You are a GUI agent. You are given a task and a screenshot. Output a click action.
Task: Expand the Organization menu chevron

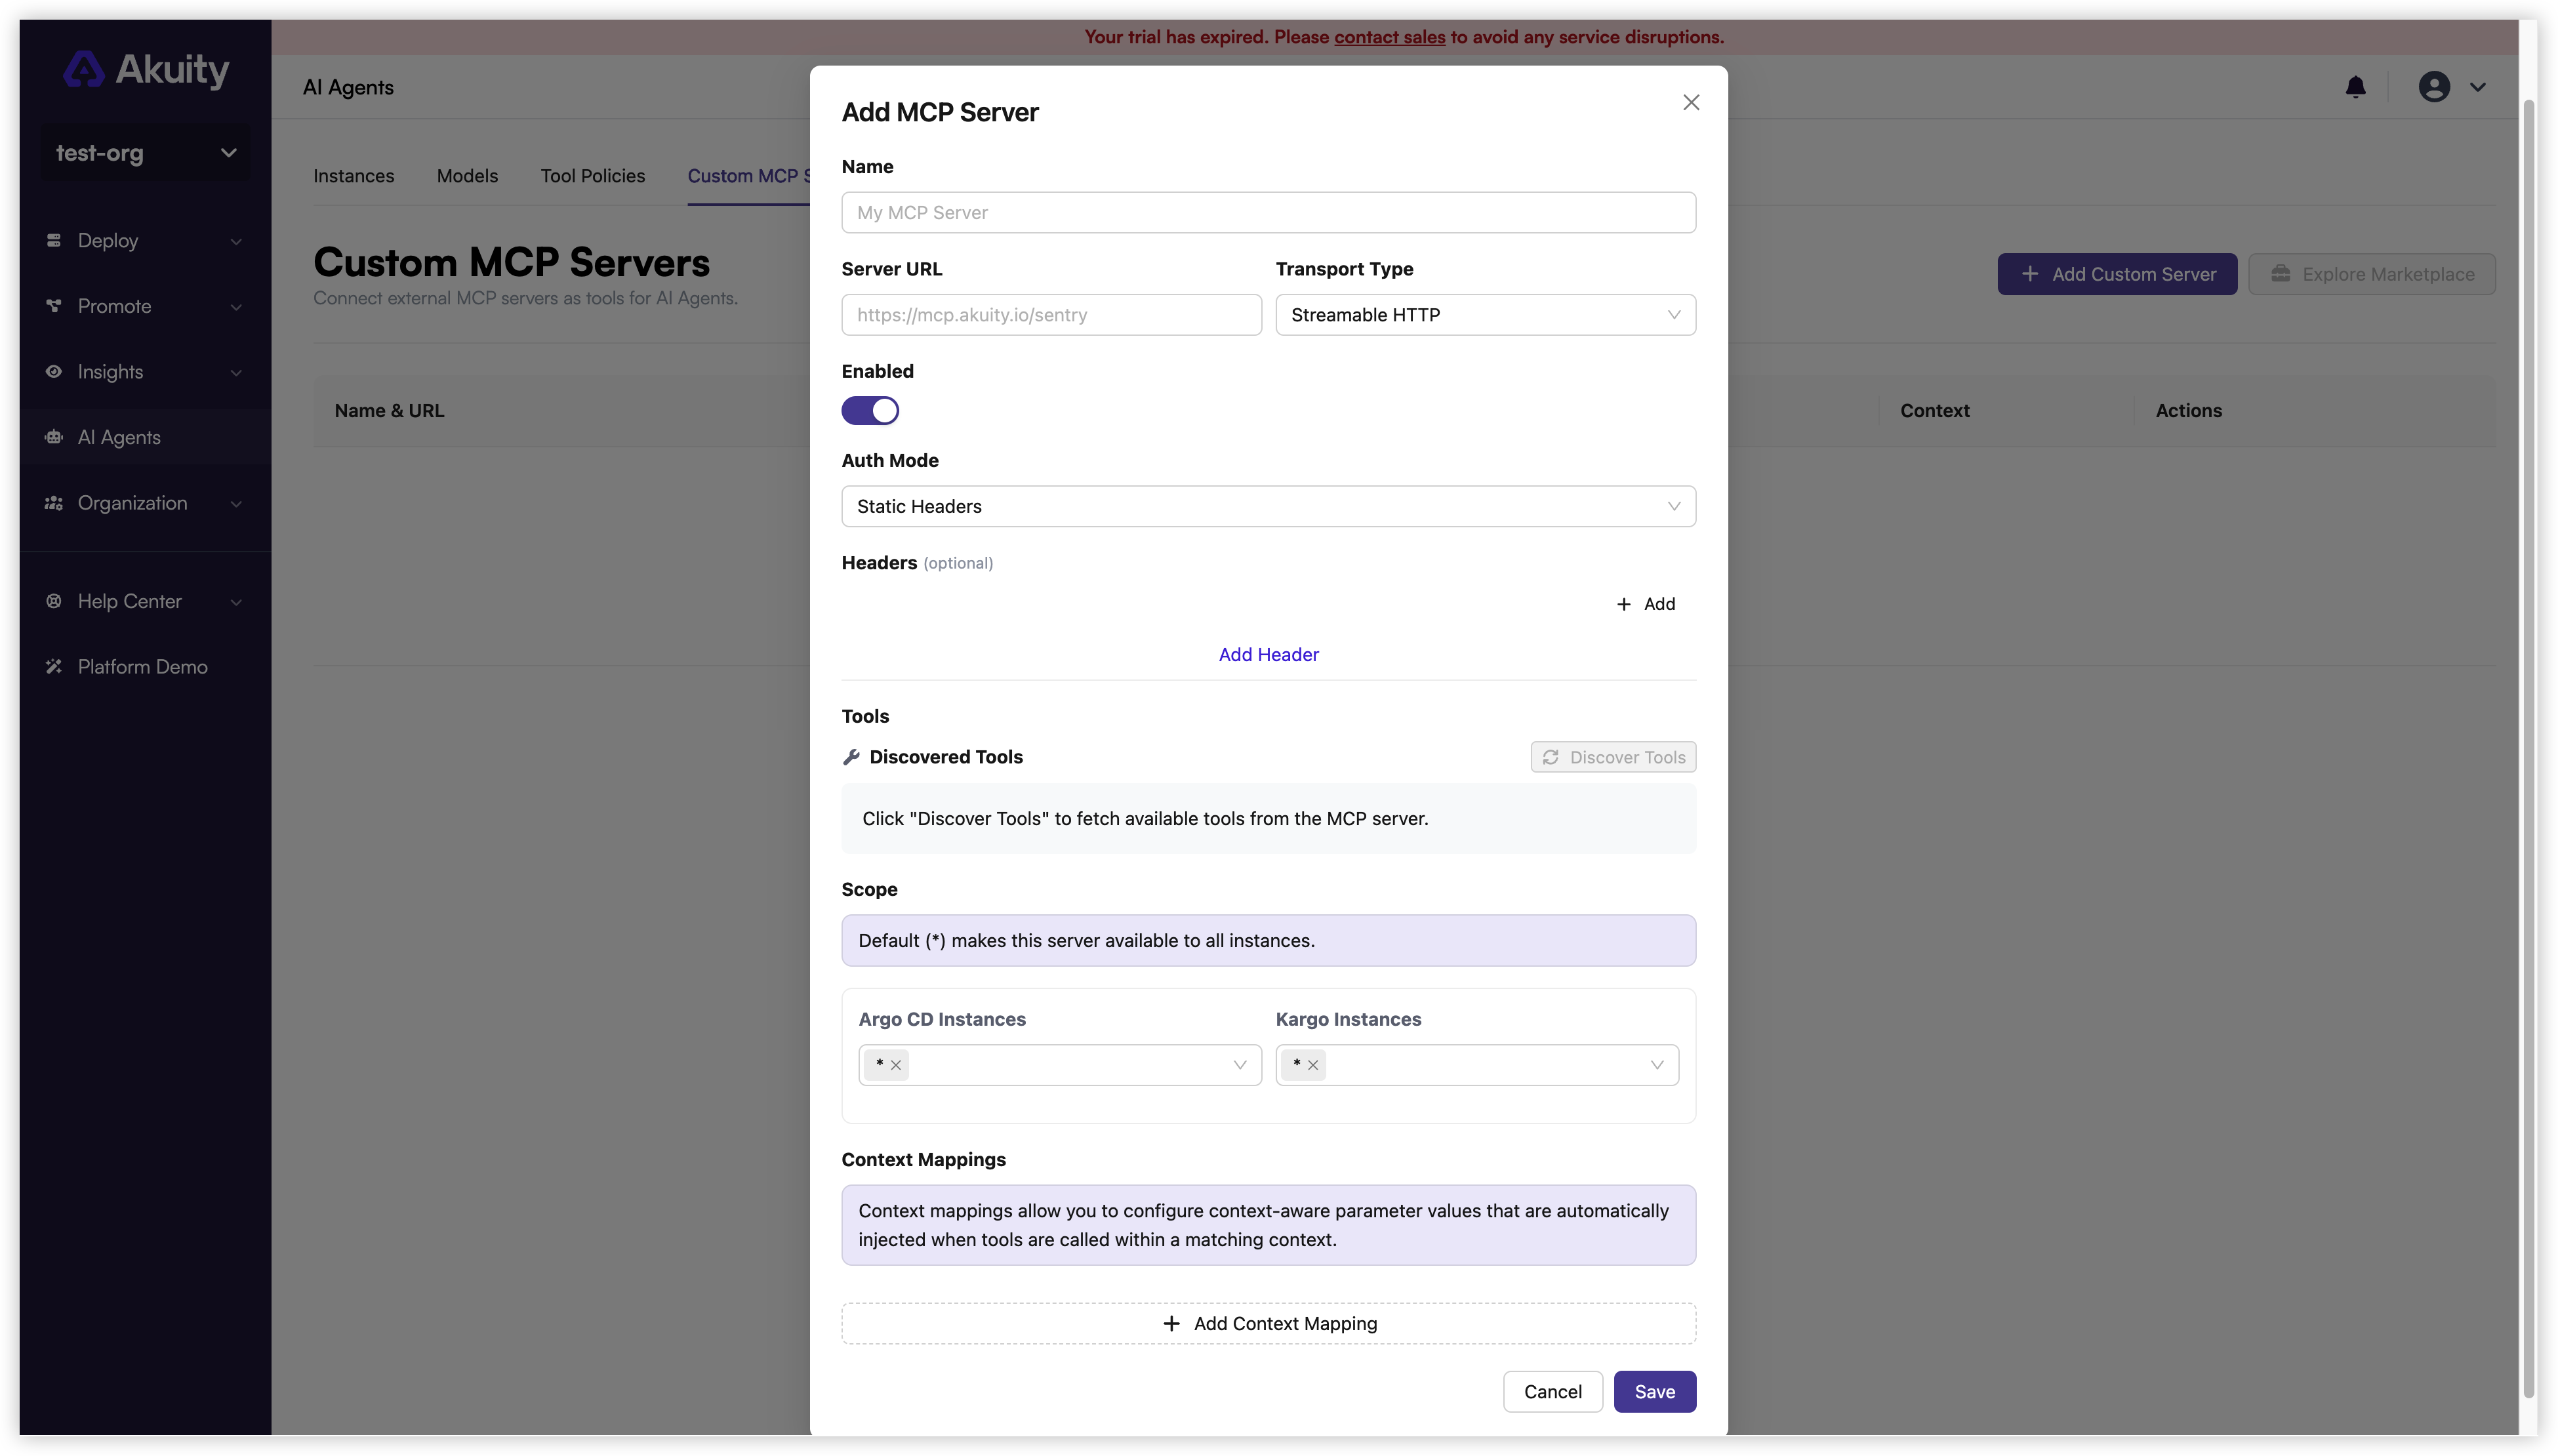pos(236,504)
